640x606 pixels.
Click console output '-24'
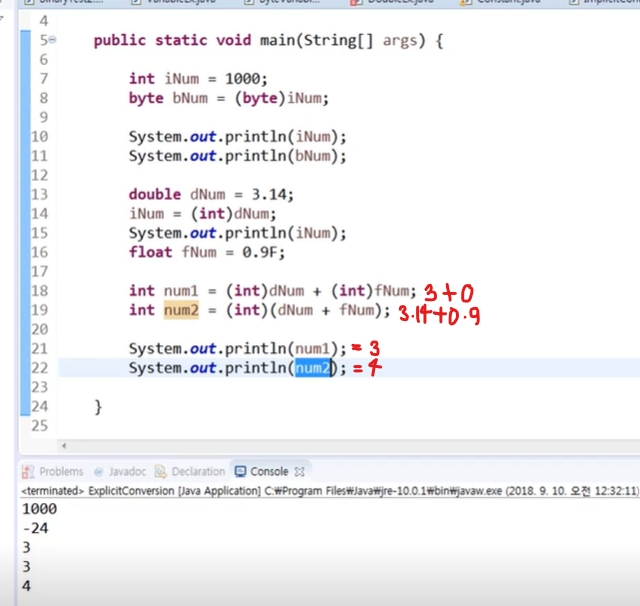(36, 528)
